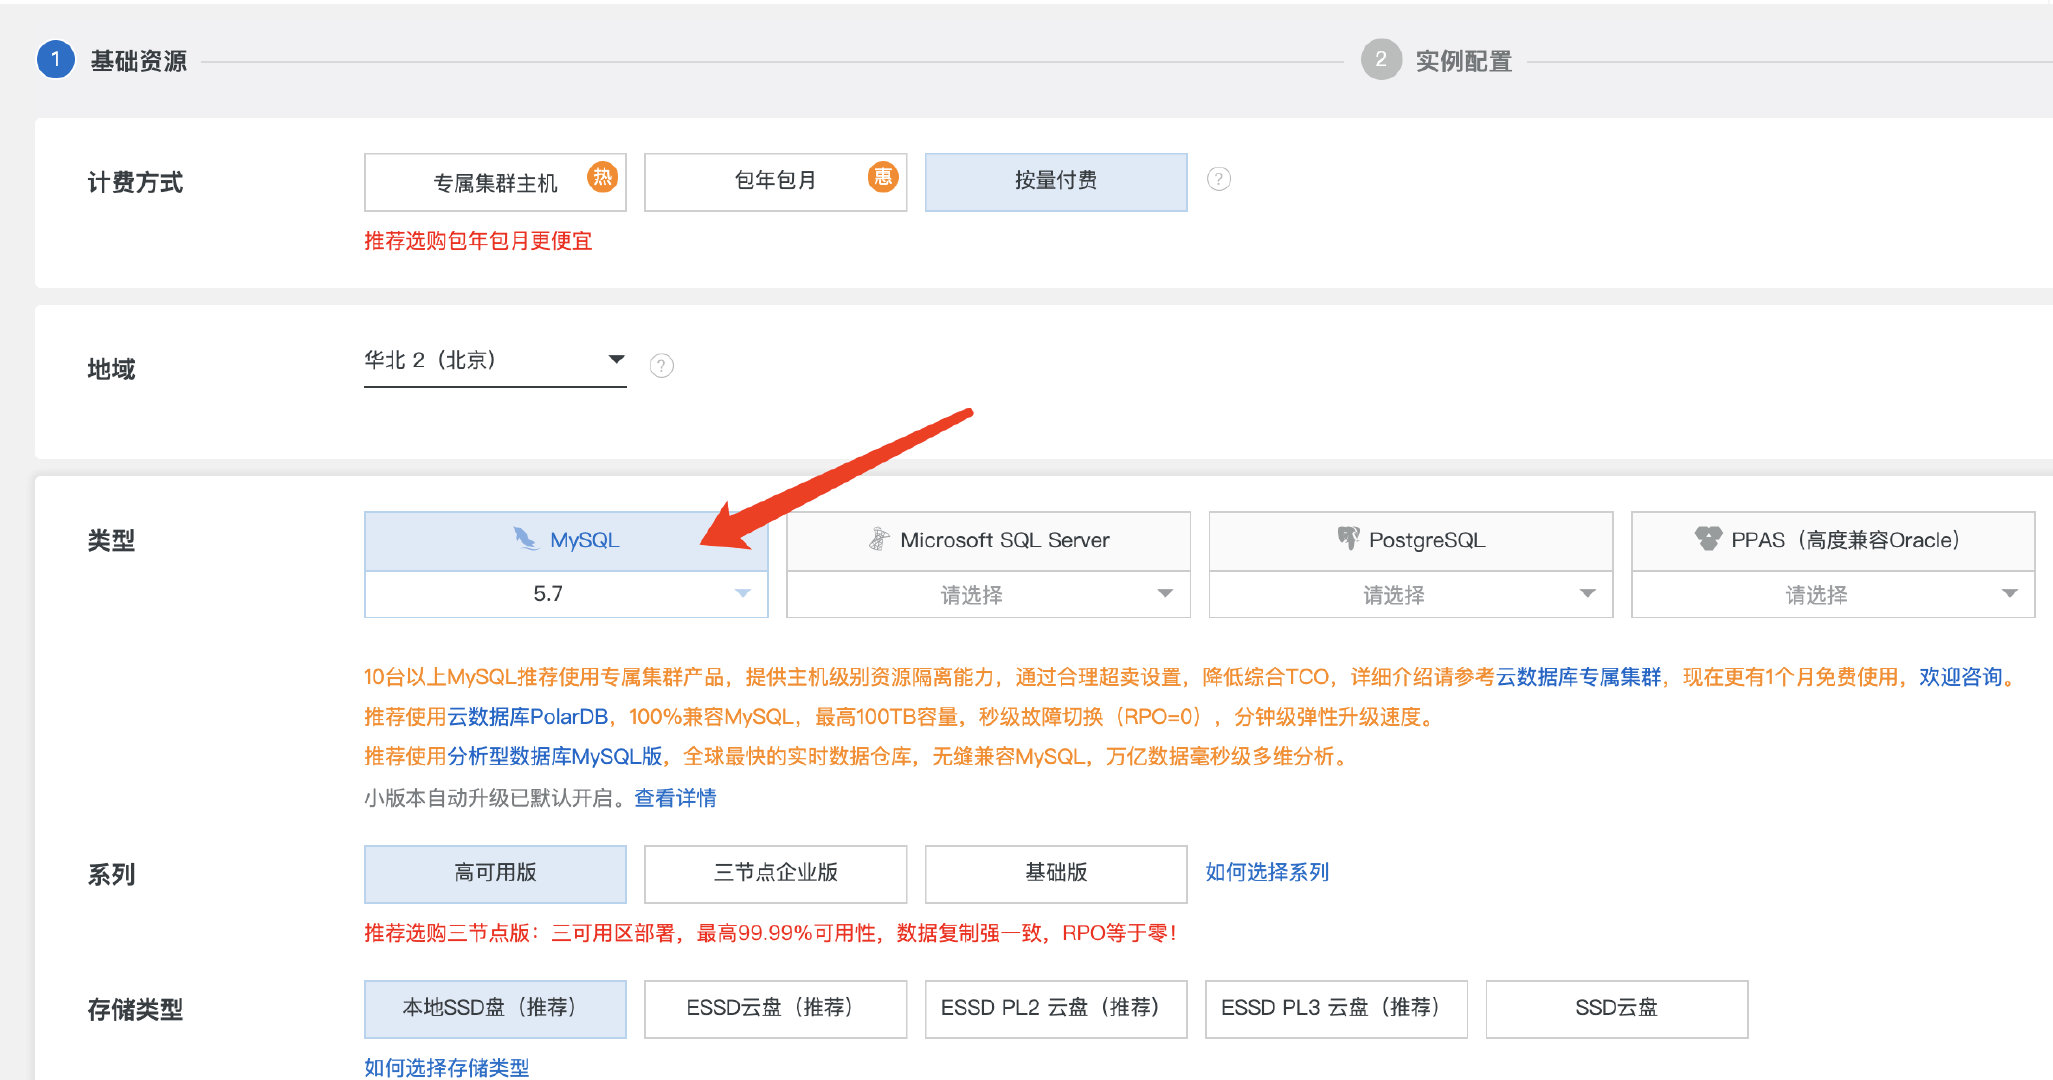Click the 推荐选购包年包月更便宜 notice text
The width and height of the screenshot is (2053, 1080).
click(478, 241)
